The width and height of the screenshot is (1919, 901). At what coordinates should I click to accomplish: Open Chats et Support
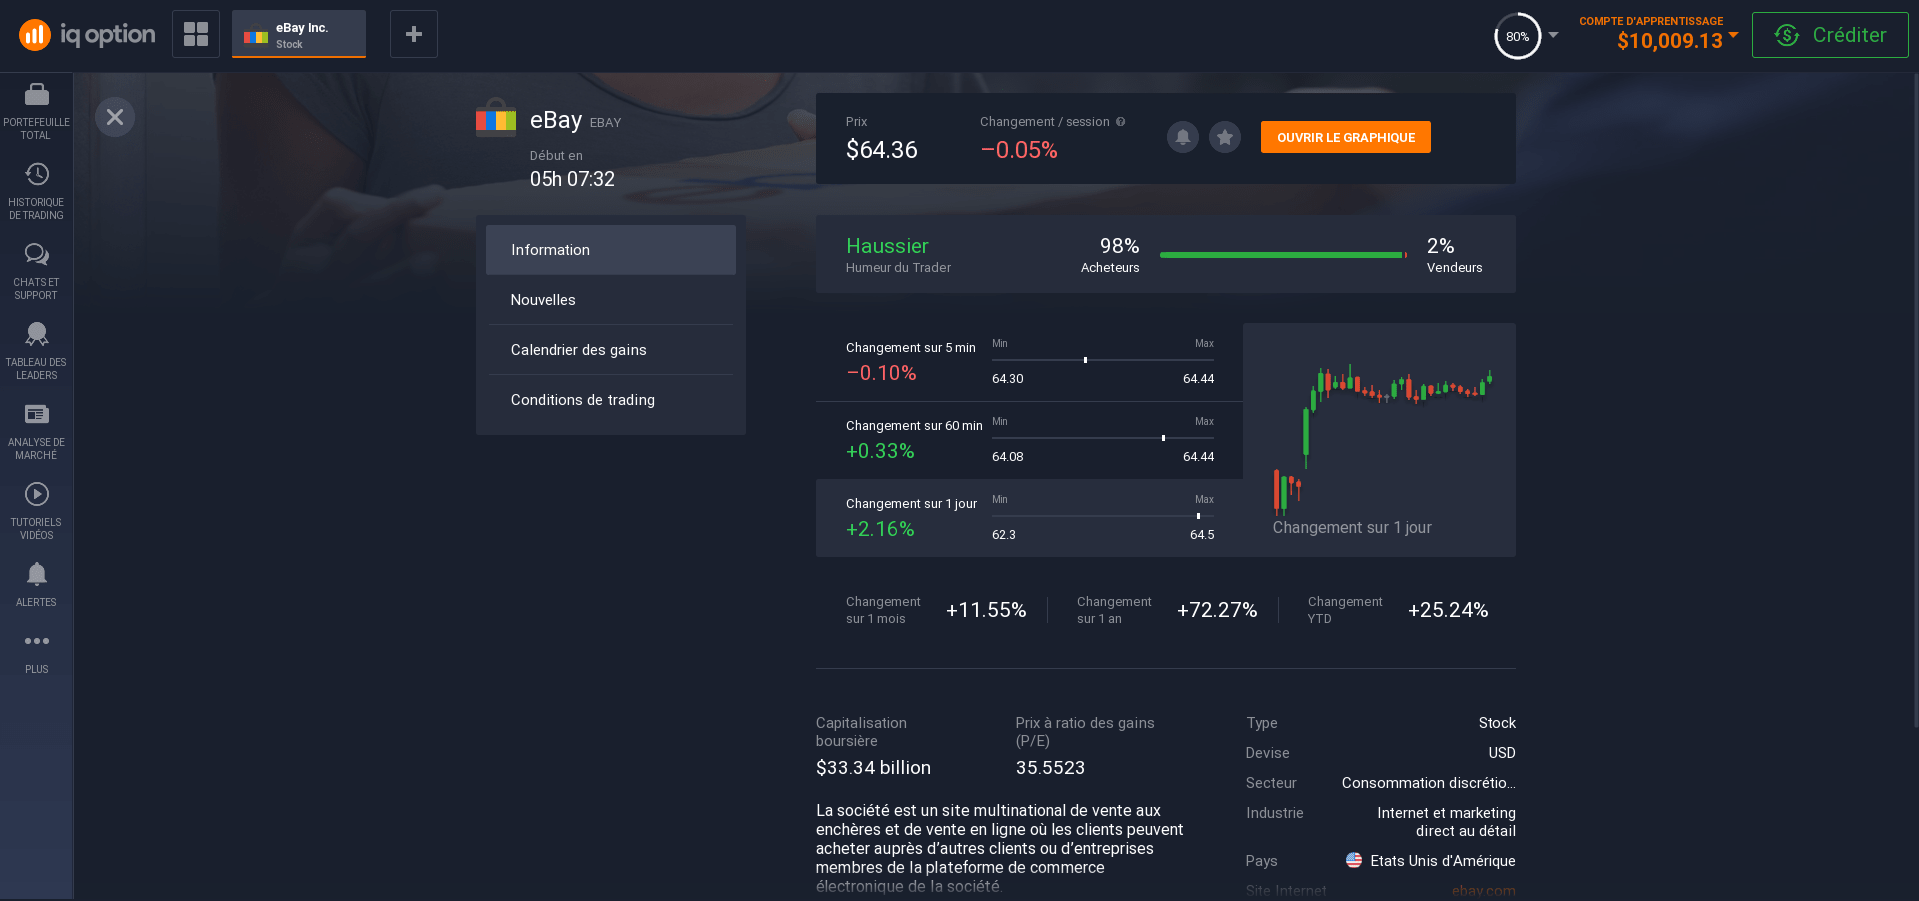click(x=36, y=265)
